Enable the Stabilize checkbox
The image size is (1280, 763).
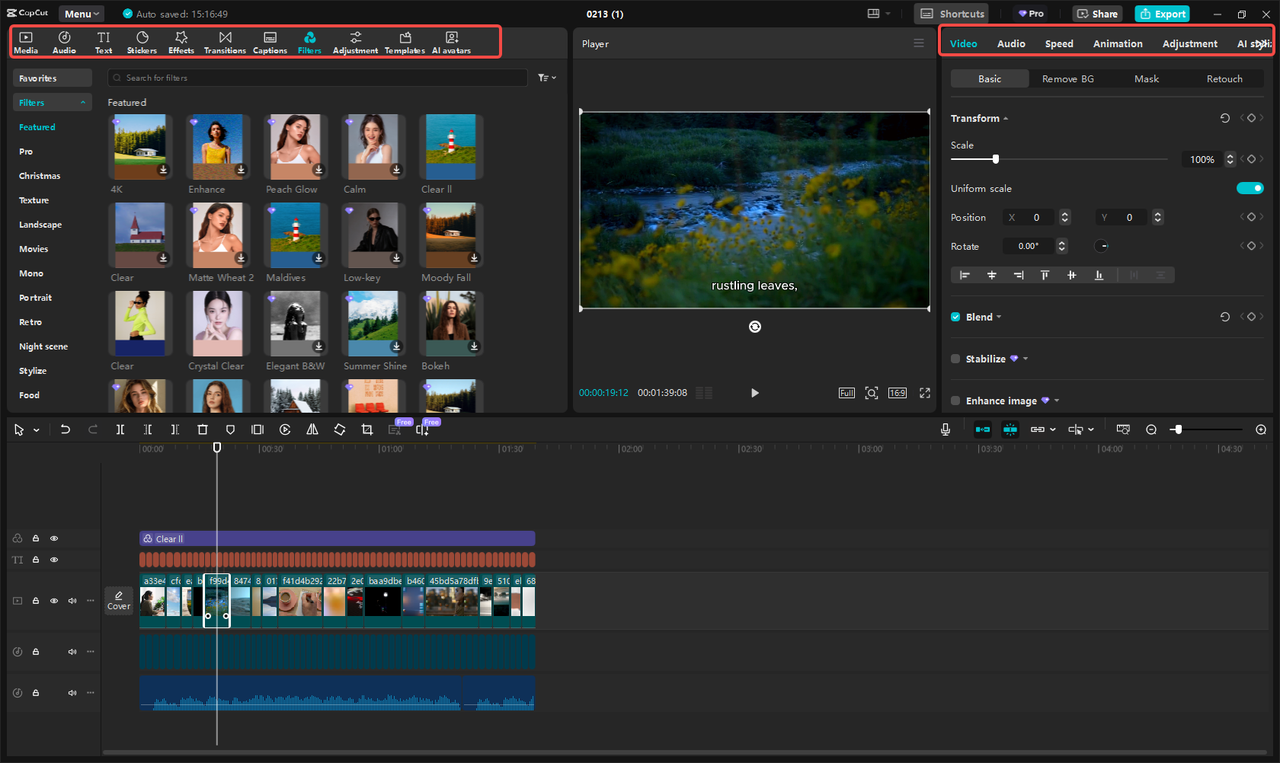click(955, 358)
